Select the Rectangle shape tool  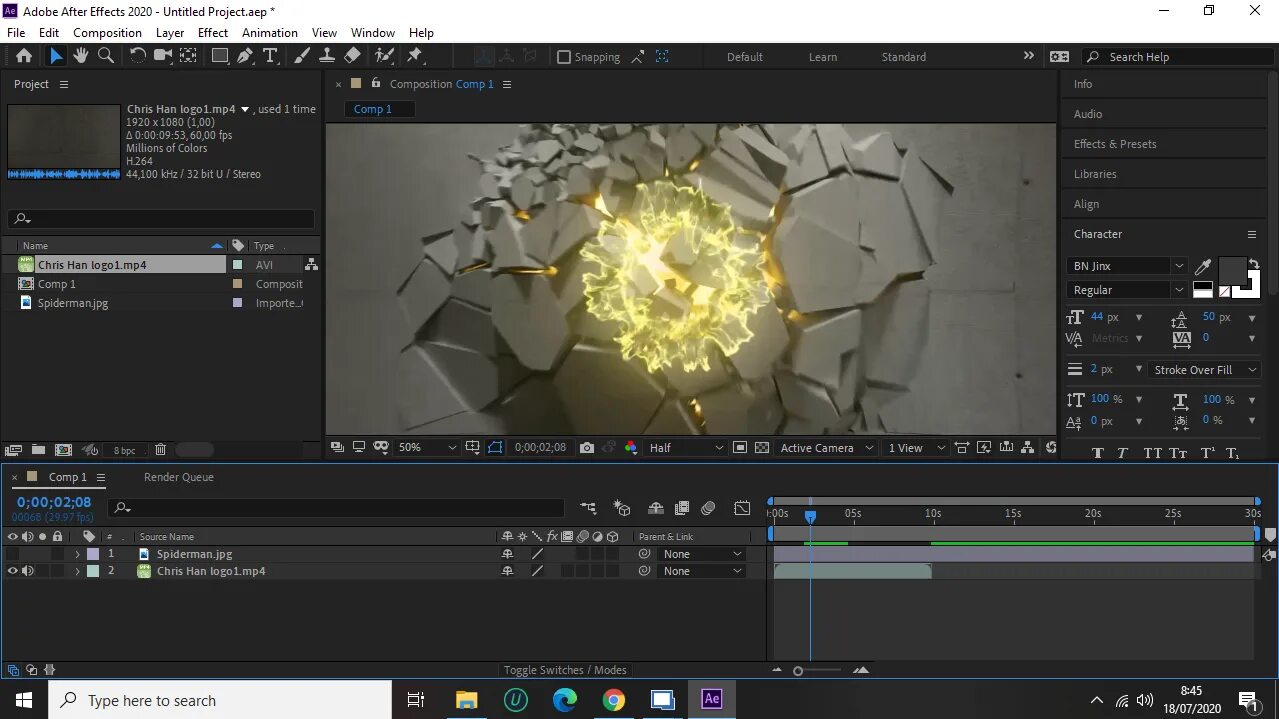click(x=220, y=56)
